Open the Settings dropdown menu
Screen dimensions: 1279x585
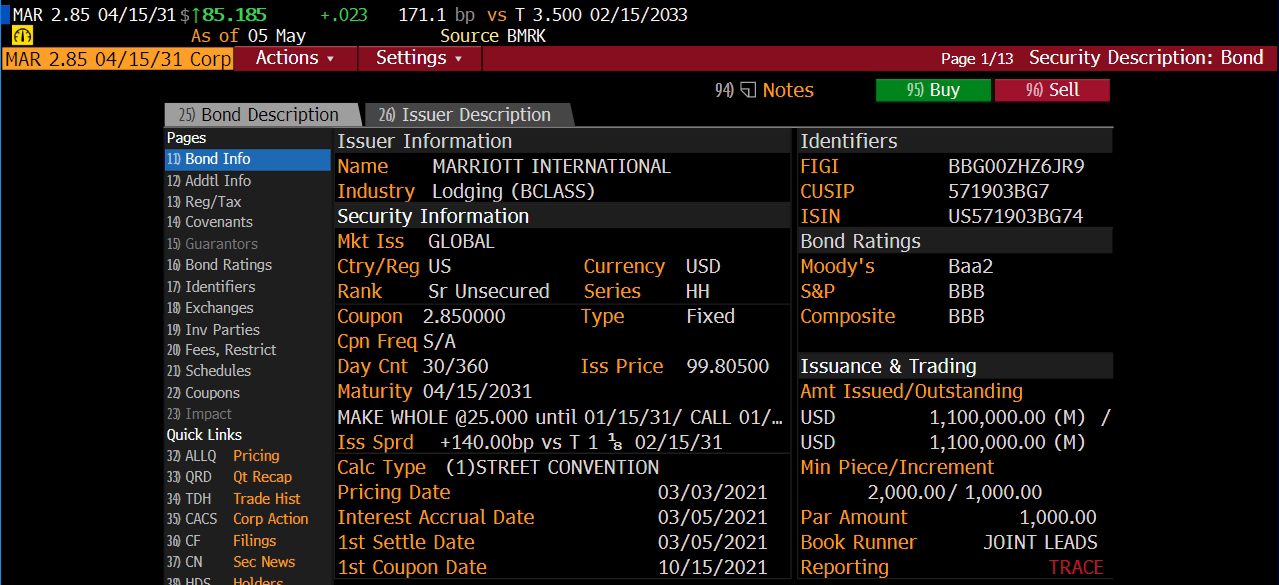coord(419,58)
